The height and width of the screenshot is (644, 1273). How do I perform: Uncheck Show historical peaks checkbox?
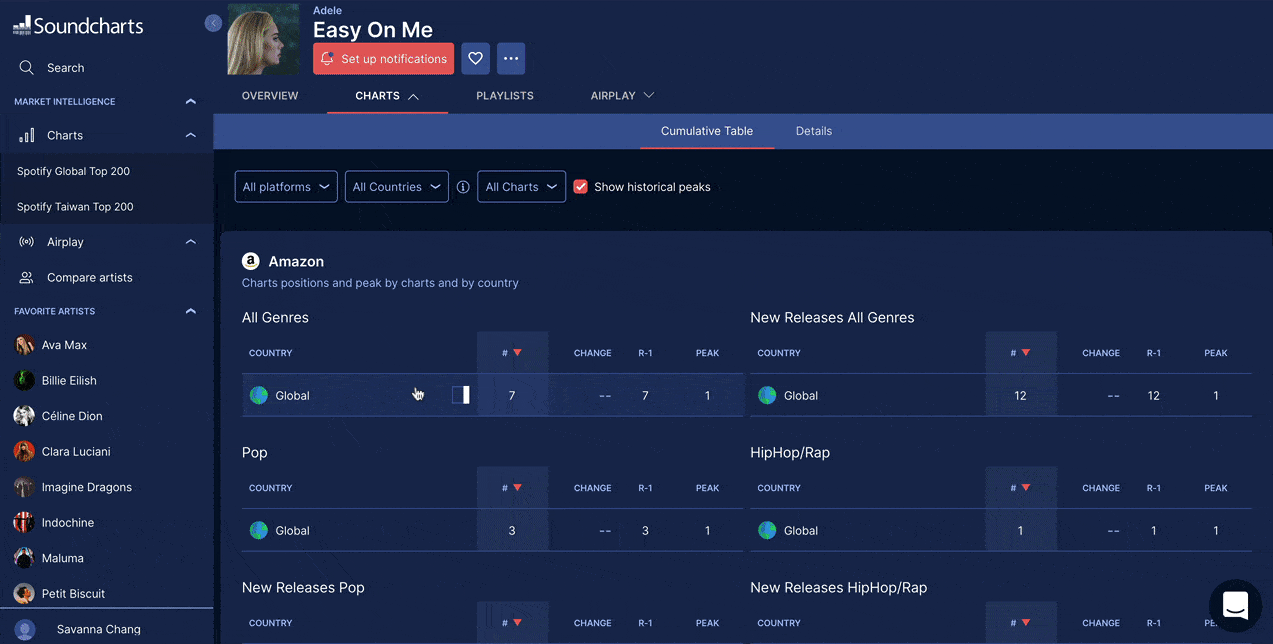click(580, 187)
